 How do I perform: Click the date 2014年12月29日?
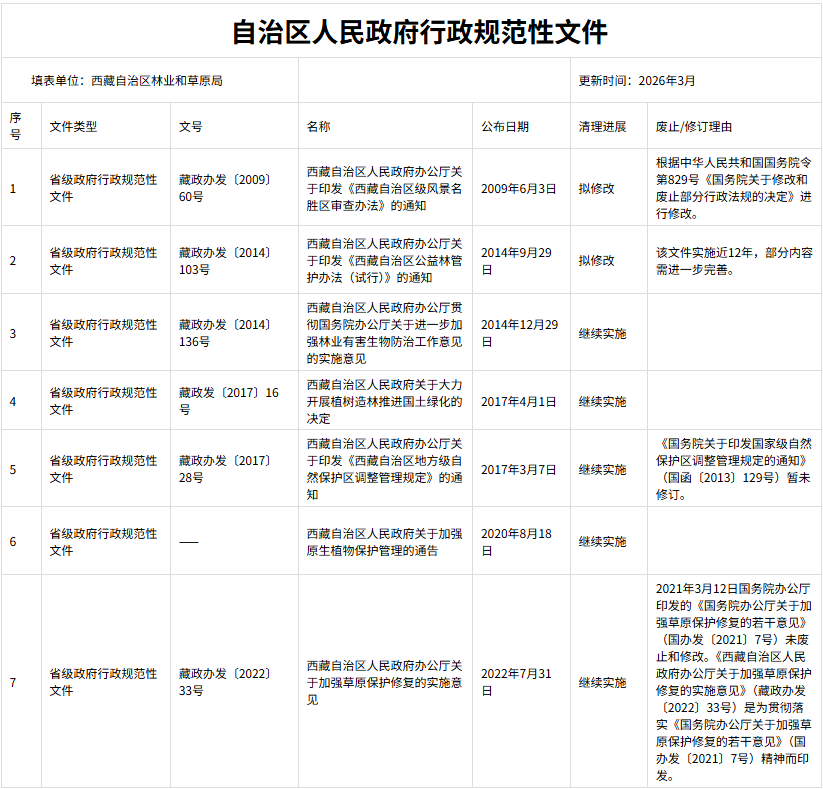pos(519,333)
